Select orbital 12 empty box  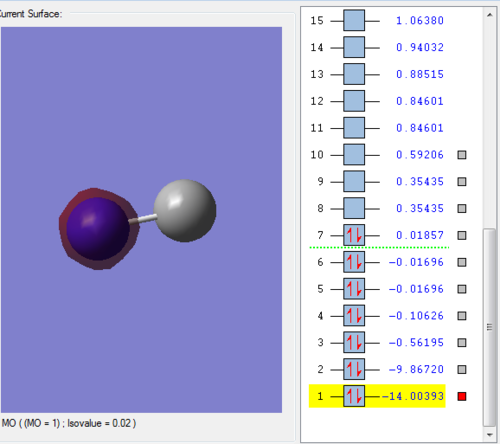tap(354, 101)
